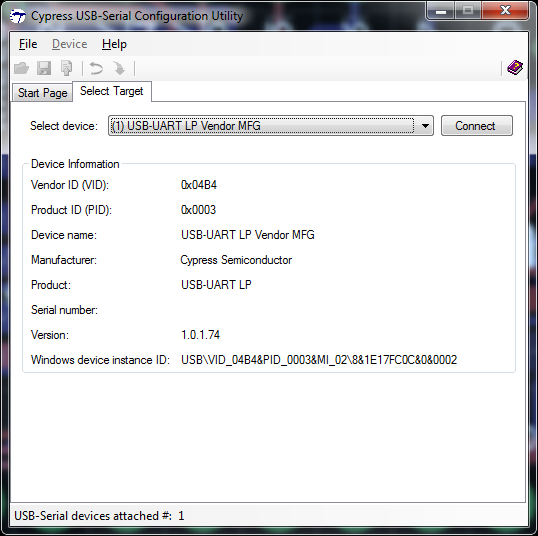Minimize the Configuration Utility window
538x536 pixels.
click(x=441, y=11)
